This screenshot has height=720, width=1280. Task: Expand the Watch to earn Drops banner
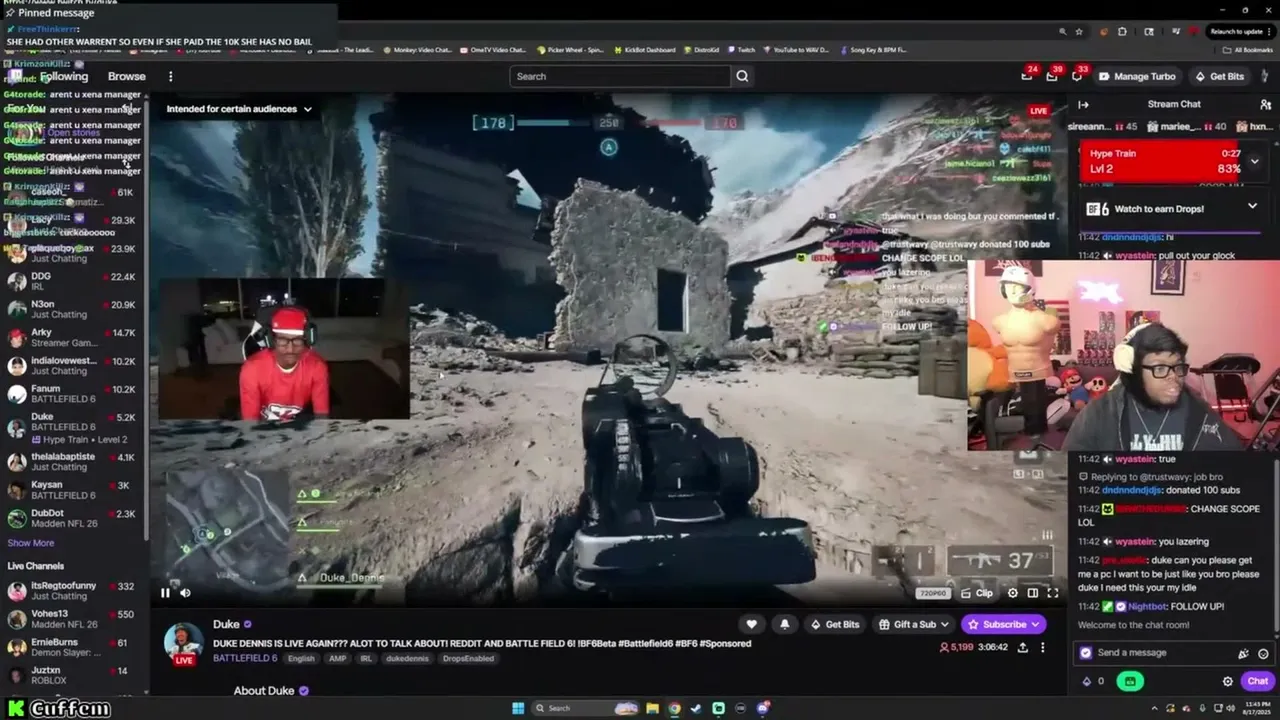[1252, 207]
